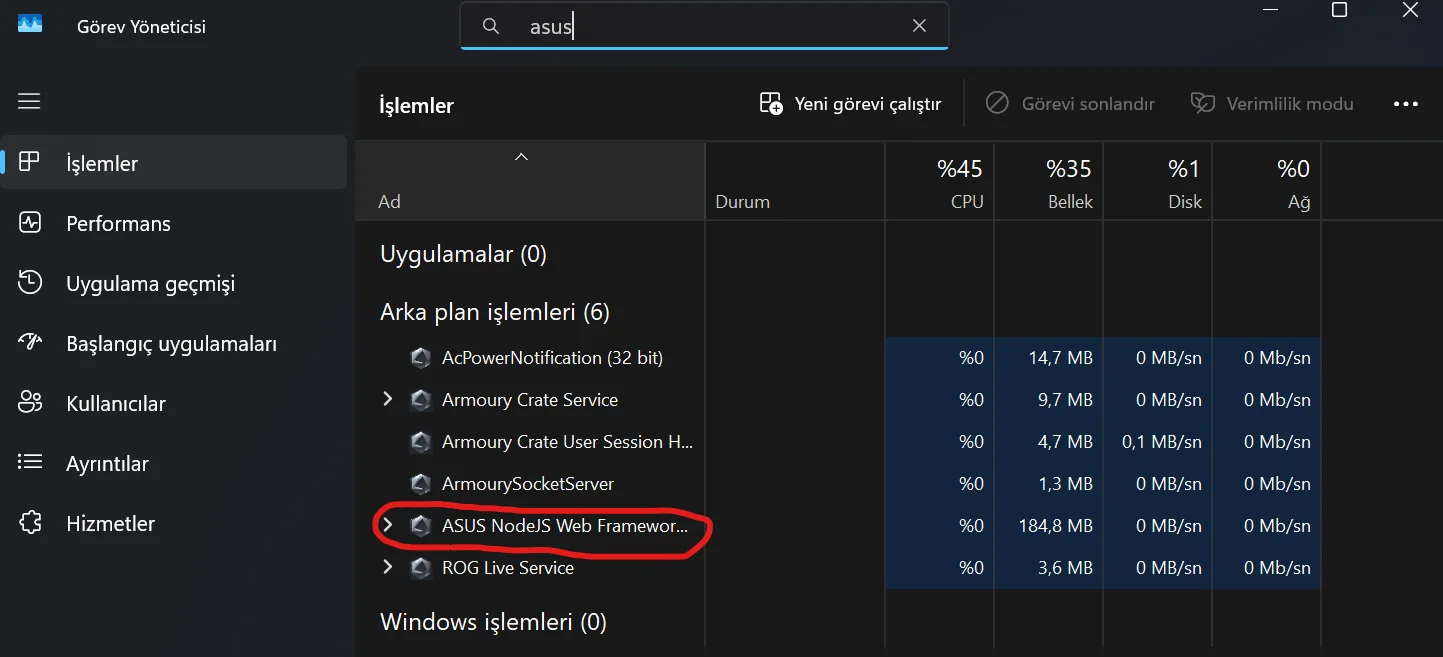Viewport: 1443px width, 657px height.
Task: Click the Görevi sonlandır button
Action: tap(1070, 104)
